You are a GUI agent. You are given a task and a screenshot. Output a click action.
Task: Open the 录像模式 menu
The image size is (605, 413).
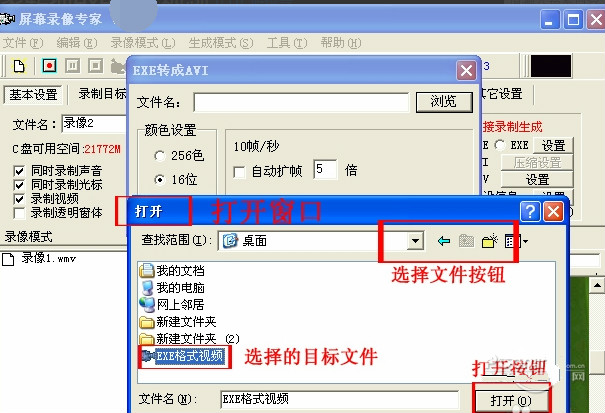pyautogui.click(x=143, y=43)
